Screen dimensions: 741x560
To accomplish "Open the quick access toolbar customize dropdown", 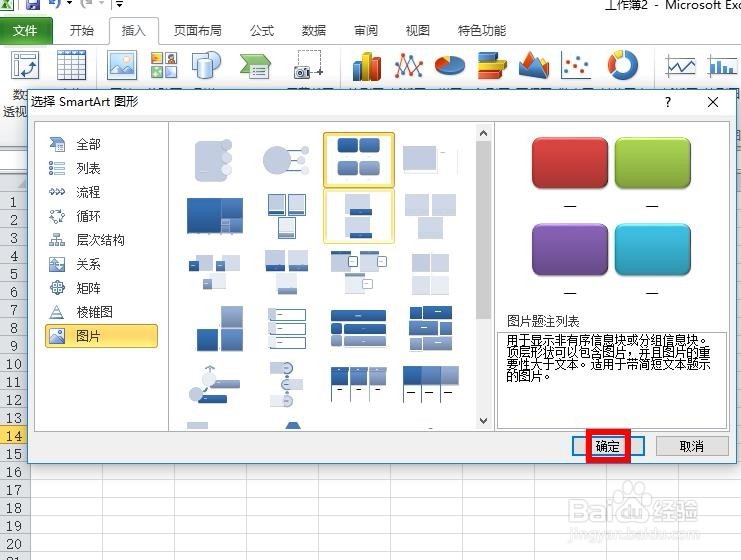I will click(x=119, y=5).
